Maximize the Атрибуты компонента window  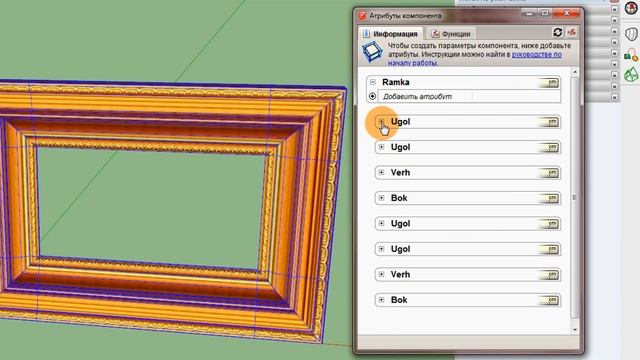(545, 13)
